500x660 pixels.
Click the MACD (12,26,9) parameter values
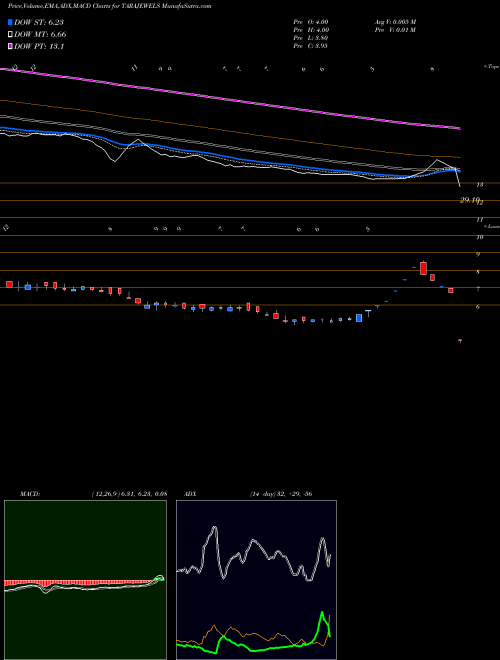[129, 494]
